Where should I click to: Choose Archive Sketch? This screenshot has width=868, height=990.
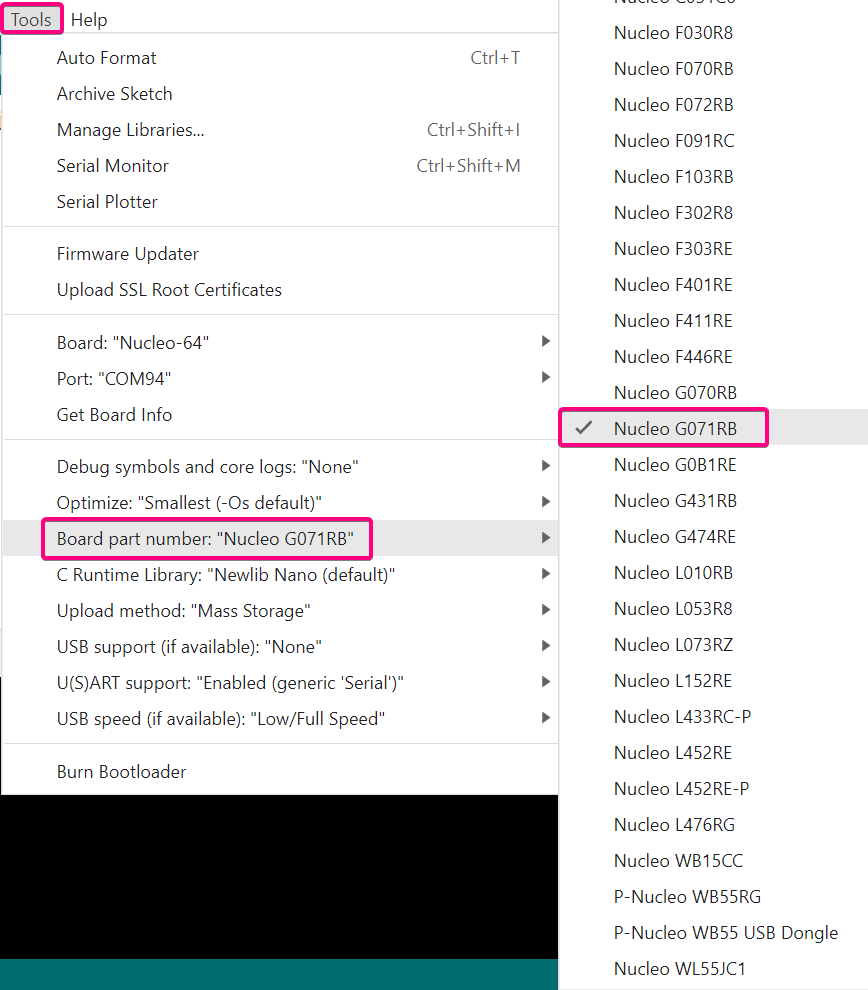click(281, 94)
